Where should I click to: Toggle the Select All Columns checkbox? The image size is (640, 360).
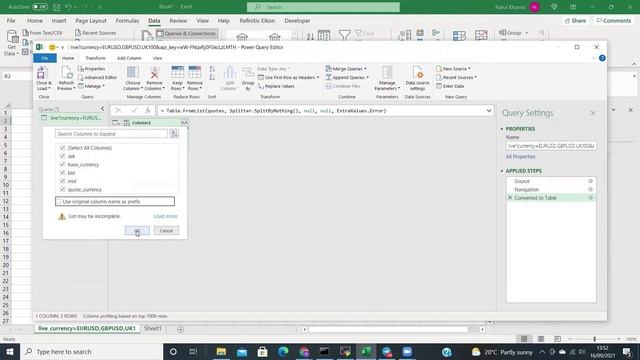tap(62, 148)
